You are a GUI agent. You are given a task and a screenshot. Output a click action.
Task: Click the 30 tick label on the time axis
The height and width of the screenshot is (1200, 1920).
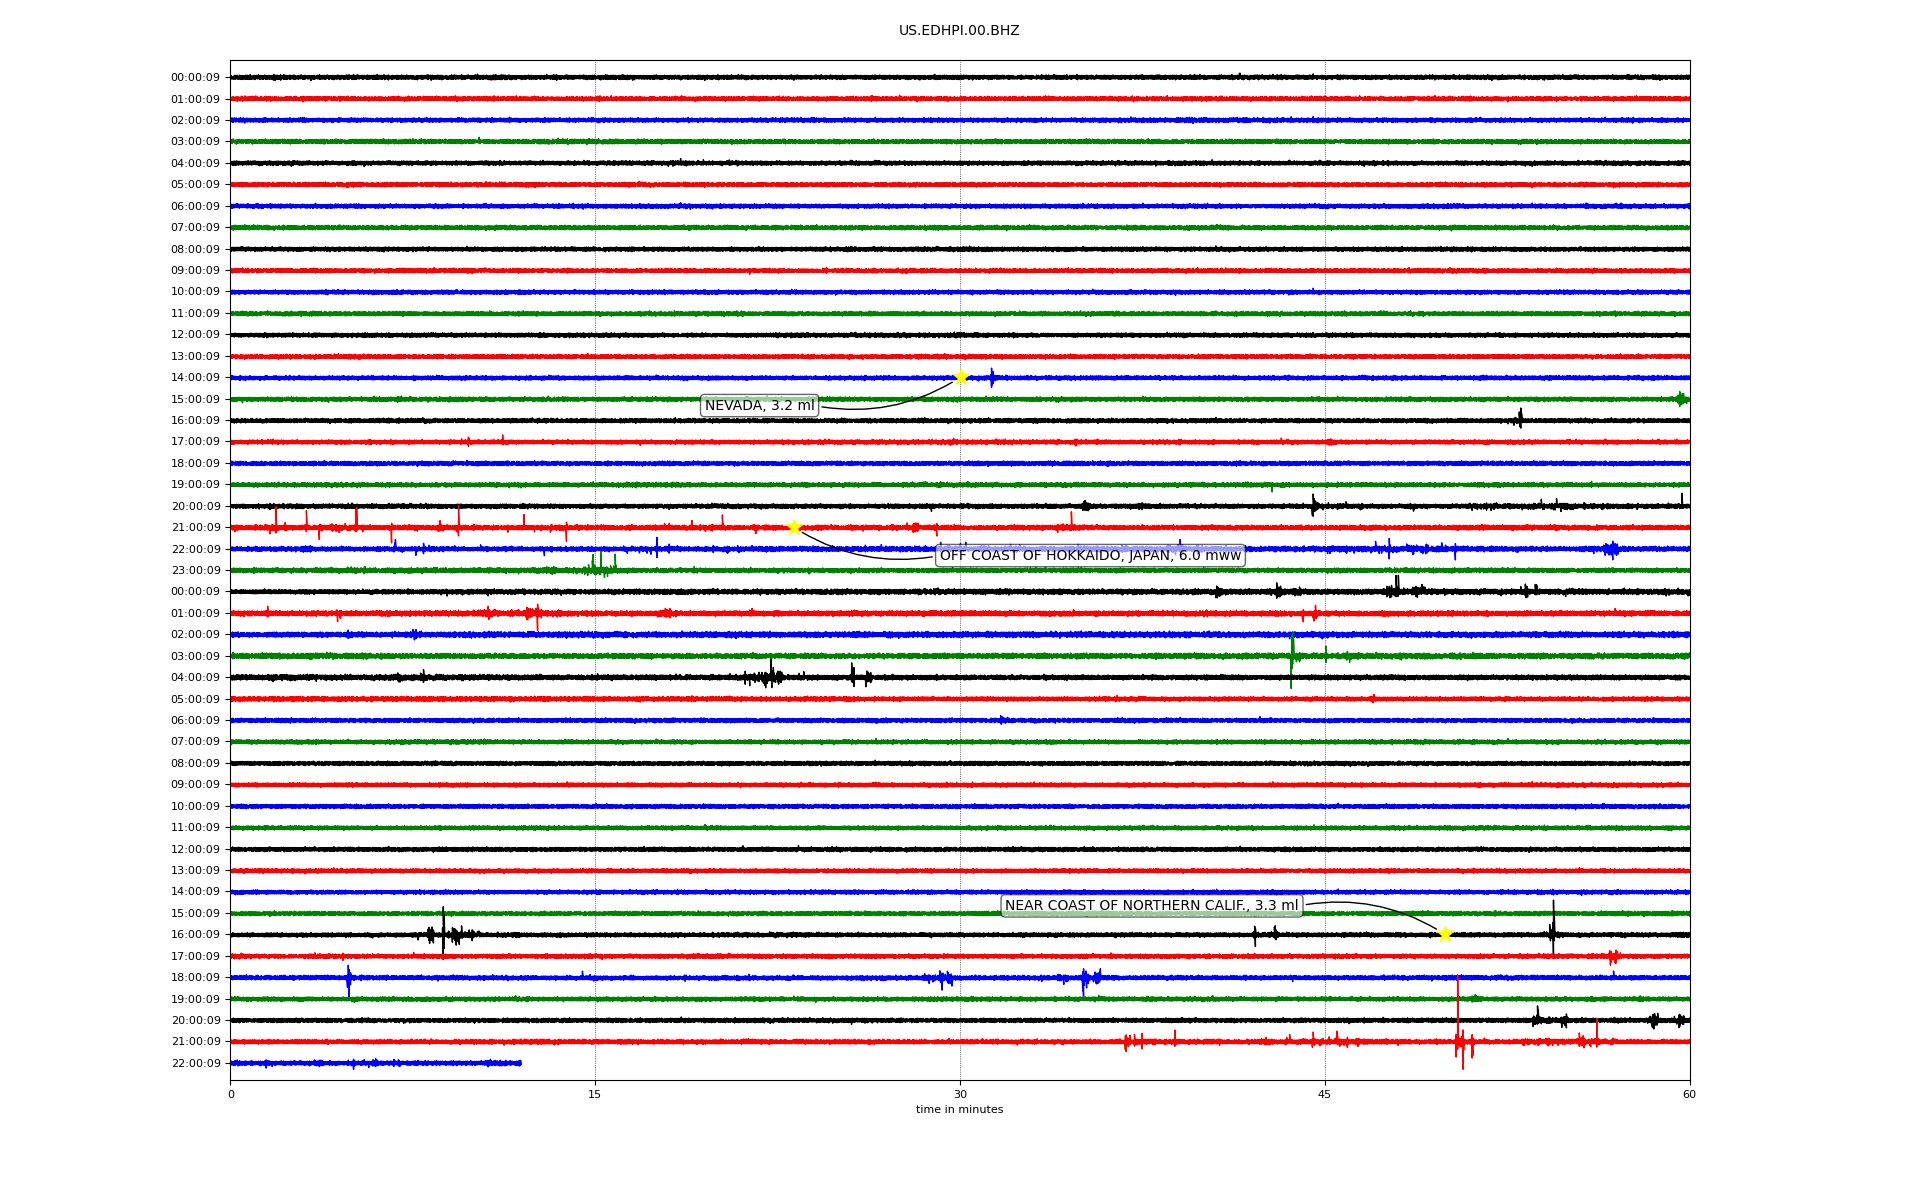point(960,1094)
